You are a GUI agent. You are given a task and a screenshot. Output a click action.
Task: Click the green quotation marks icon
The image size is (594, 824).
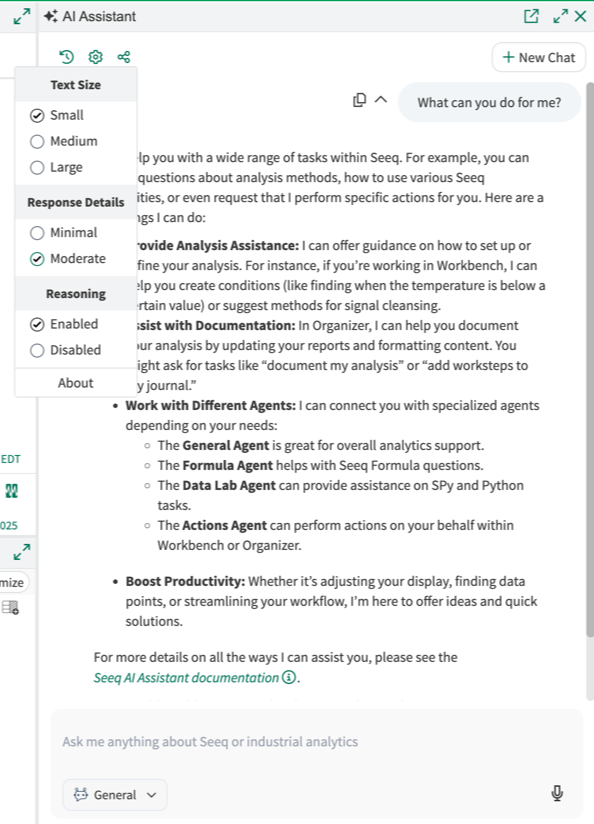[x=12, y=491]
